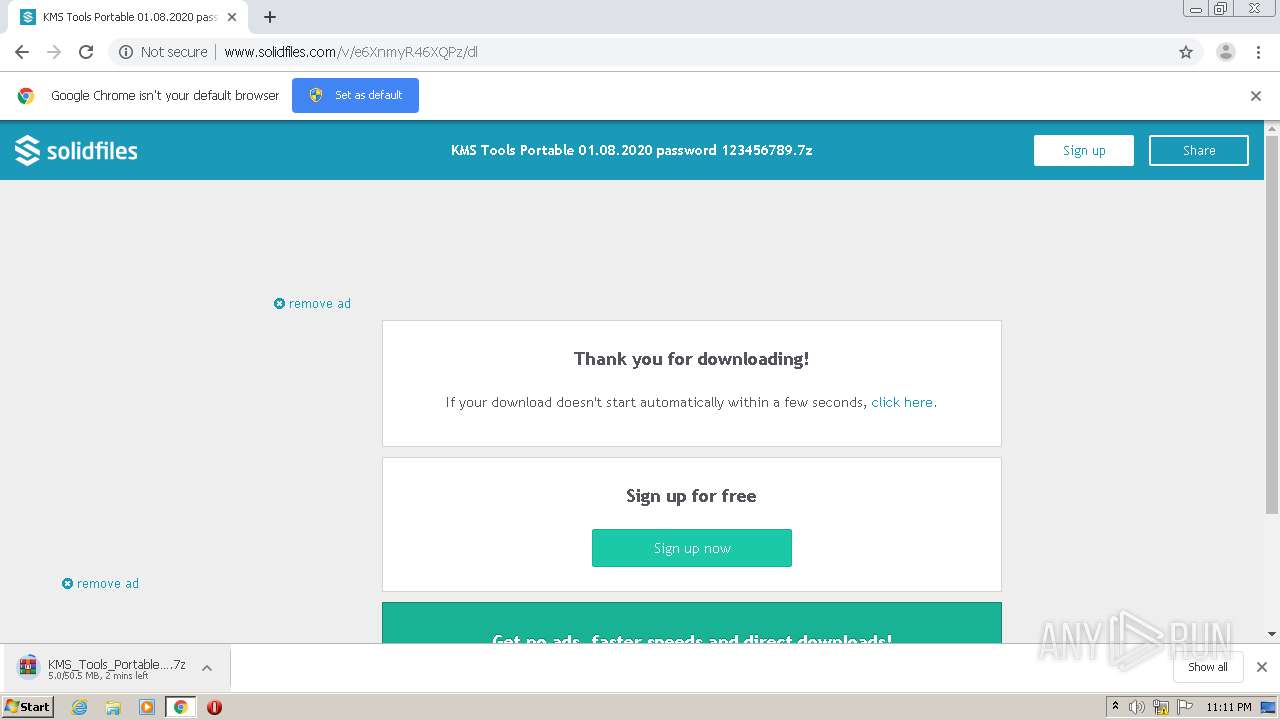Go back with browser back arrow

(x=22, y=52)
